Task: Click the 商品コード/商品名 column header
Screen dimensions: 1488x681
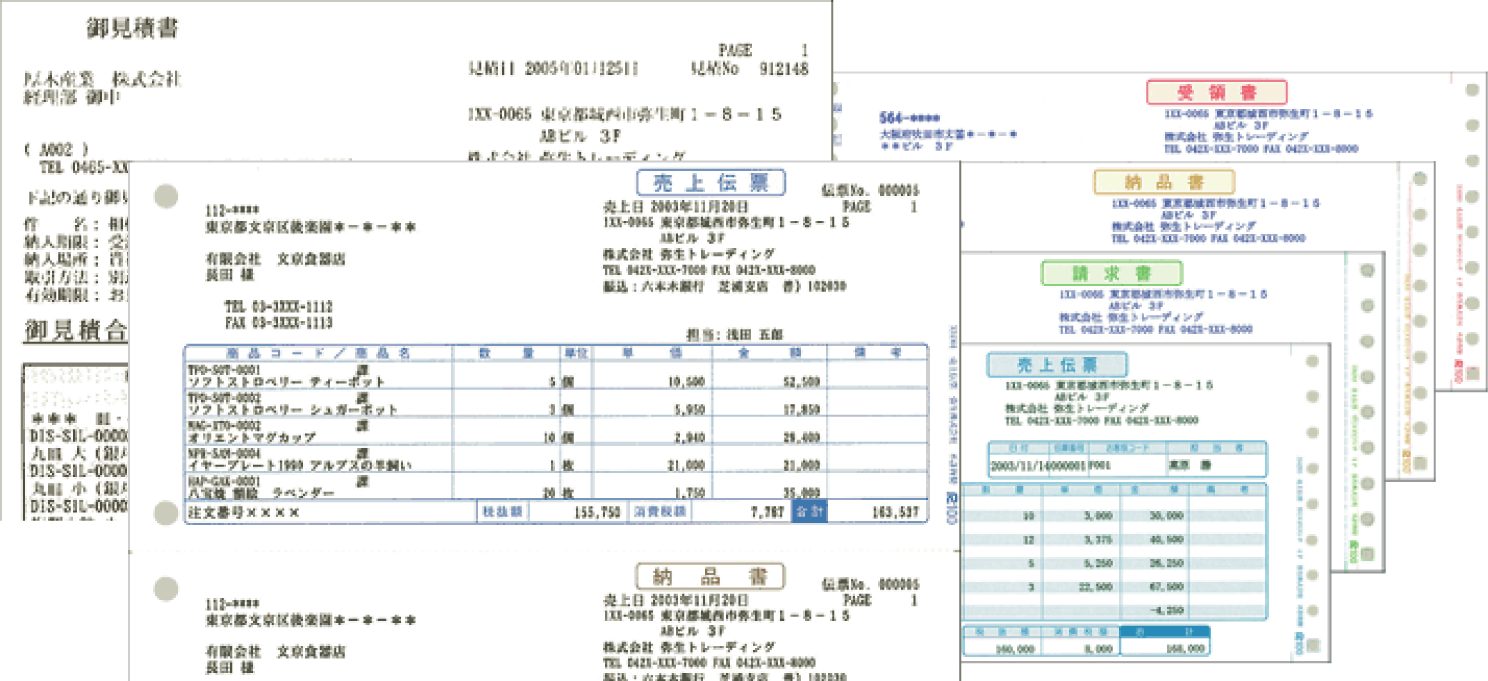Action: [x=318, y=353]
